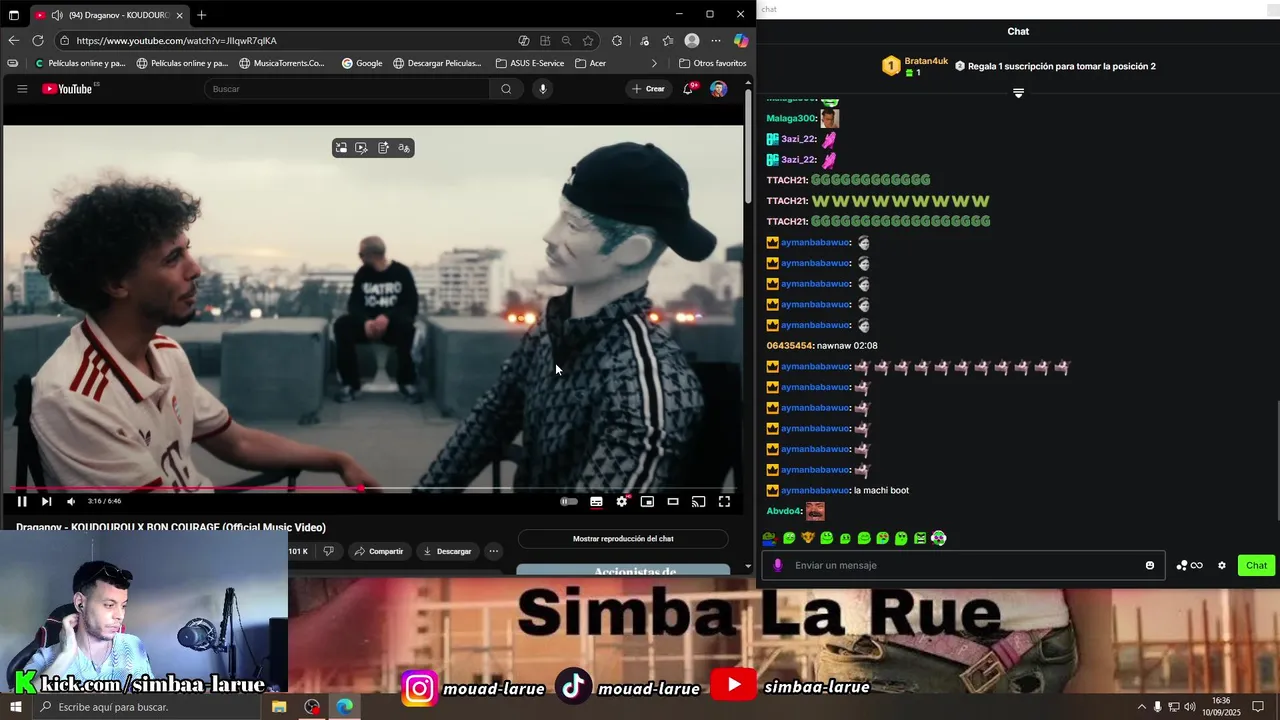Skip to the next video
The height and width of the screenshot is (720, 1280).
[x=46, y=502]
